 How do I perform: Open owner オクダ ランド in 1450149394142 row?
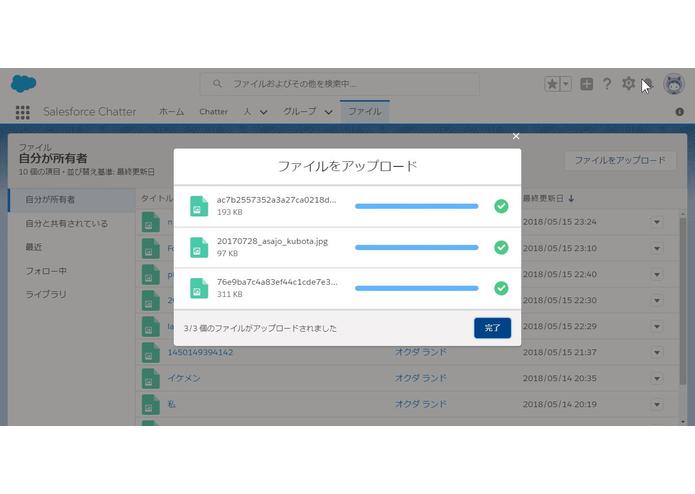pos(421,352)
